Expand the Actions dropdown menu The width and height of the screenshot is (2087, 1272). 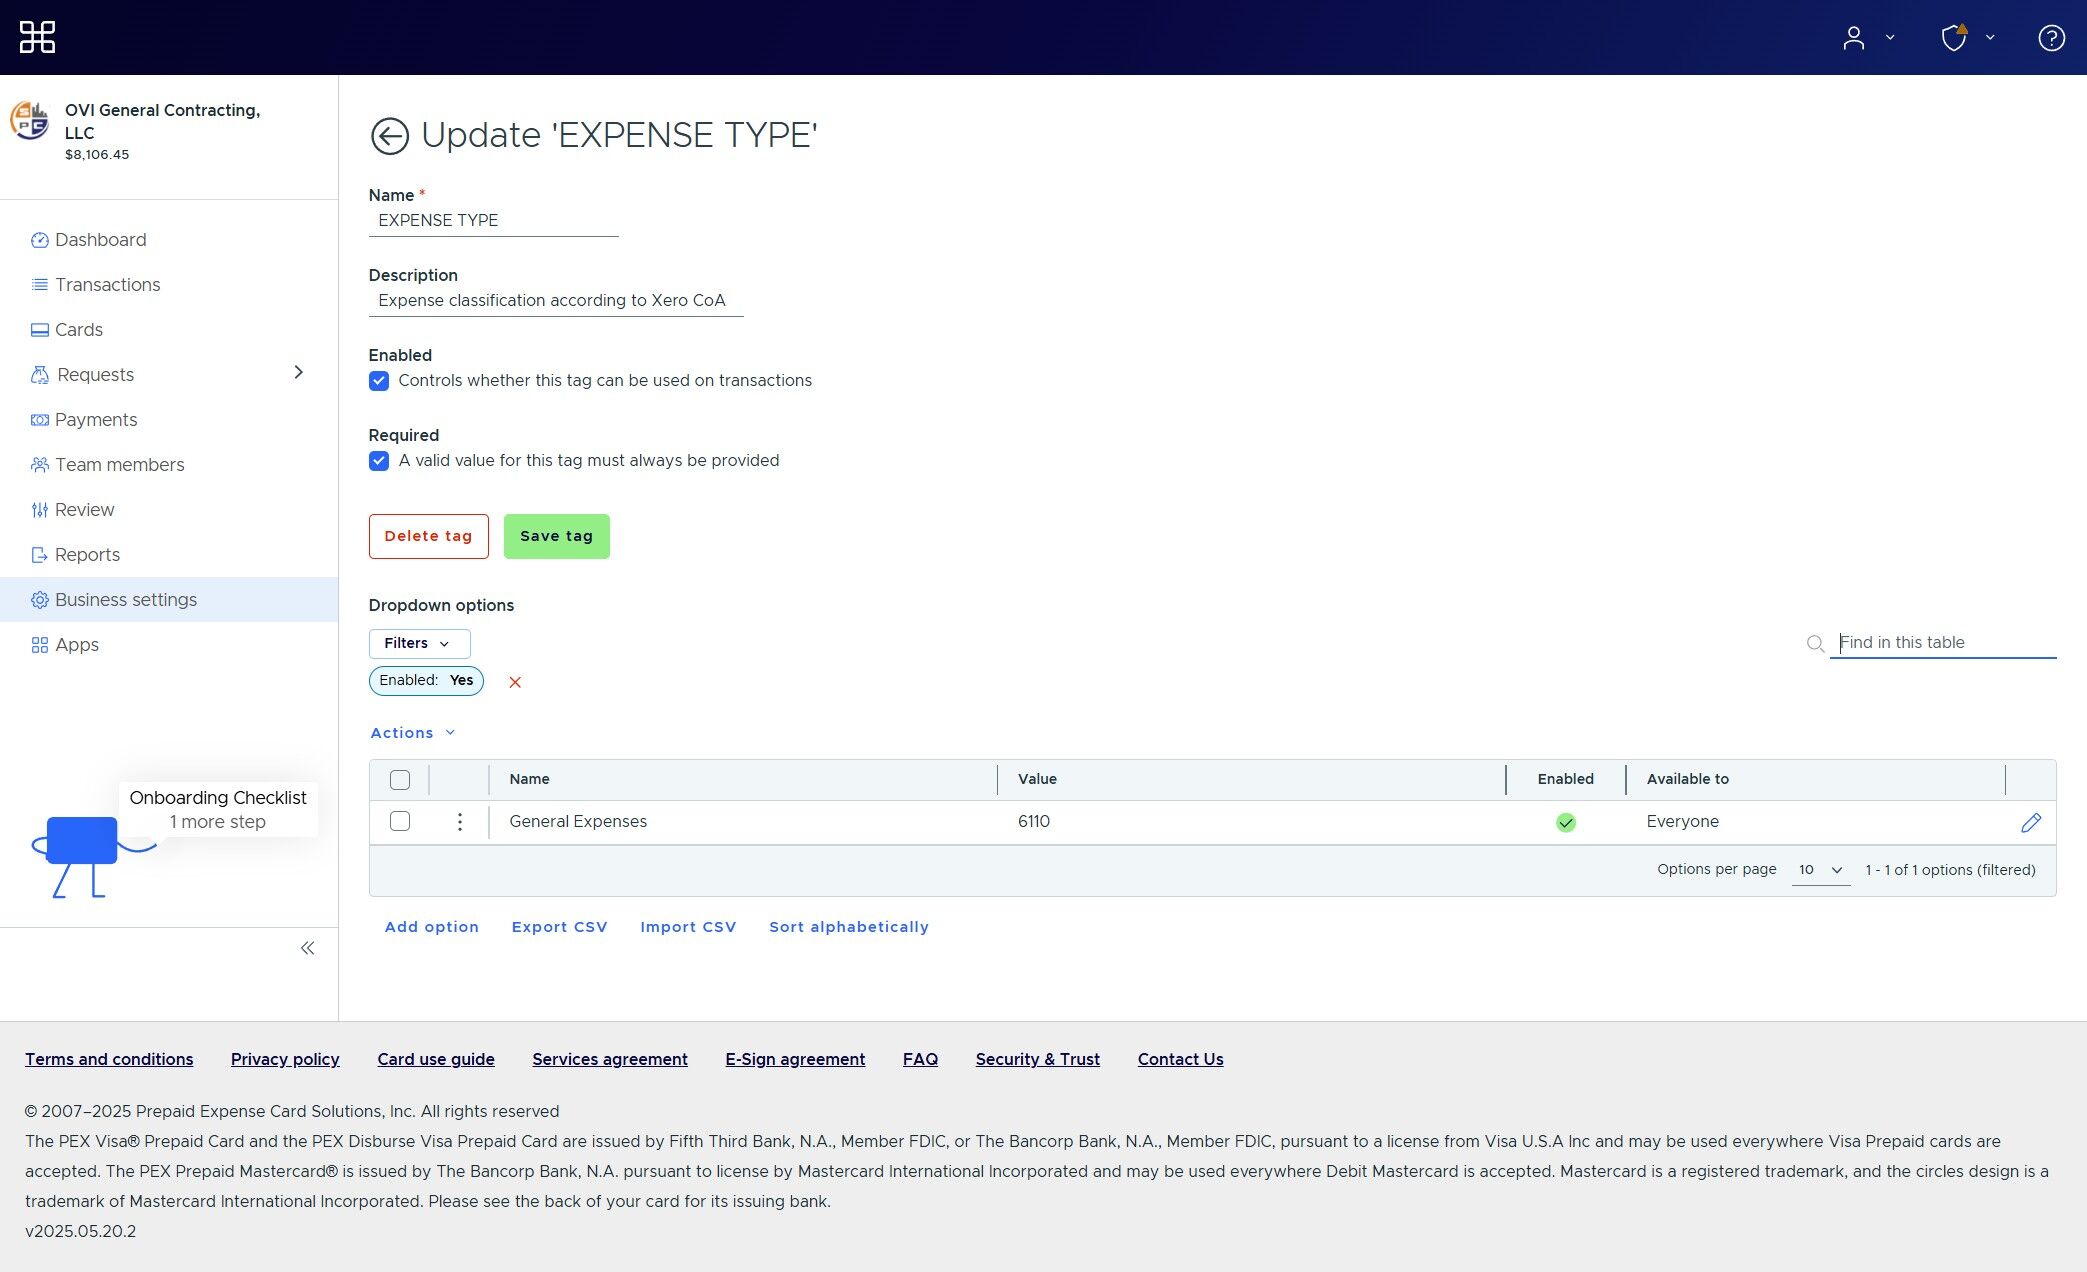(x=412, y=733)
